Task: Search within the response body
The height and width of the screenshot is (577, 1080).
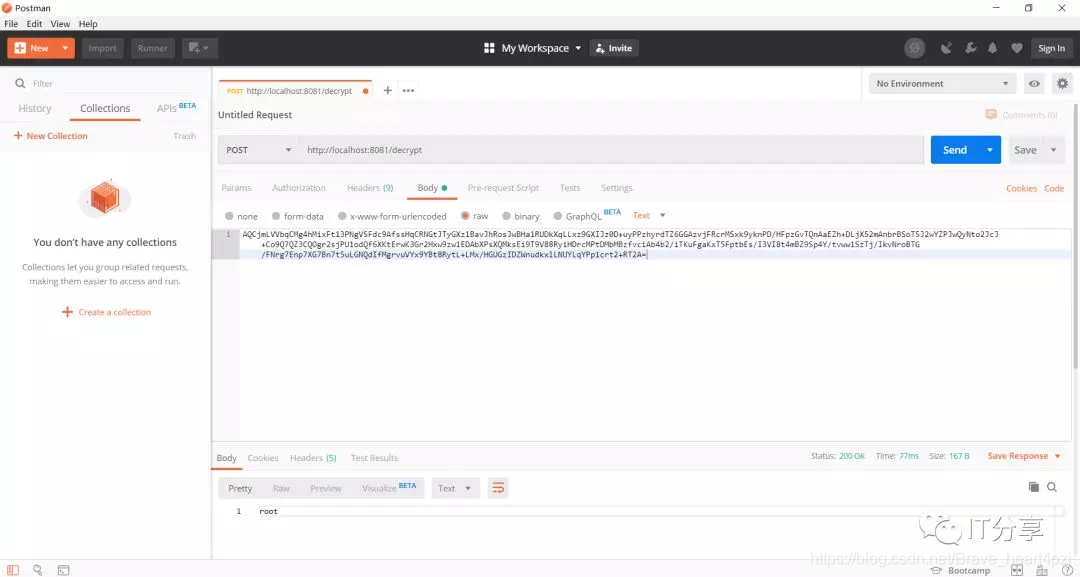Action: pos(1052,487)
